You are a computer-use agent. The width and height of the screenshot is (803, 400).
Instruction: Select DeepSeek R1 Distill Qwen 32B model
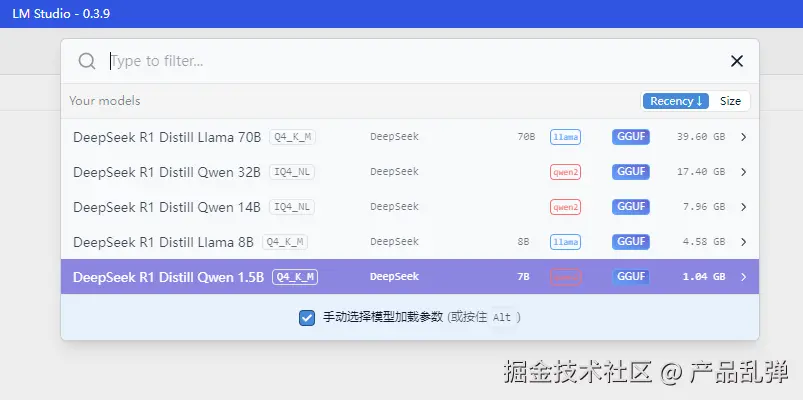coord(410,172)
